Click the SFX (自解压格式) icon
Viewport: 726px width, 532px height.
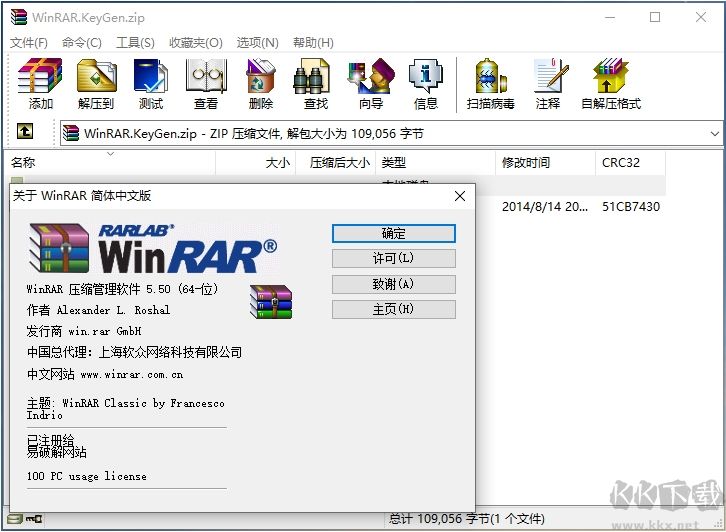click(x=611, y=84)
